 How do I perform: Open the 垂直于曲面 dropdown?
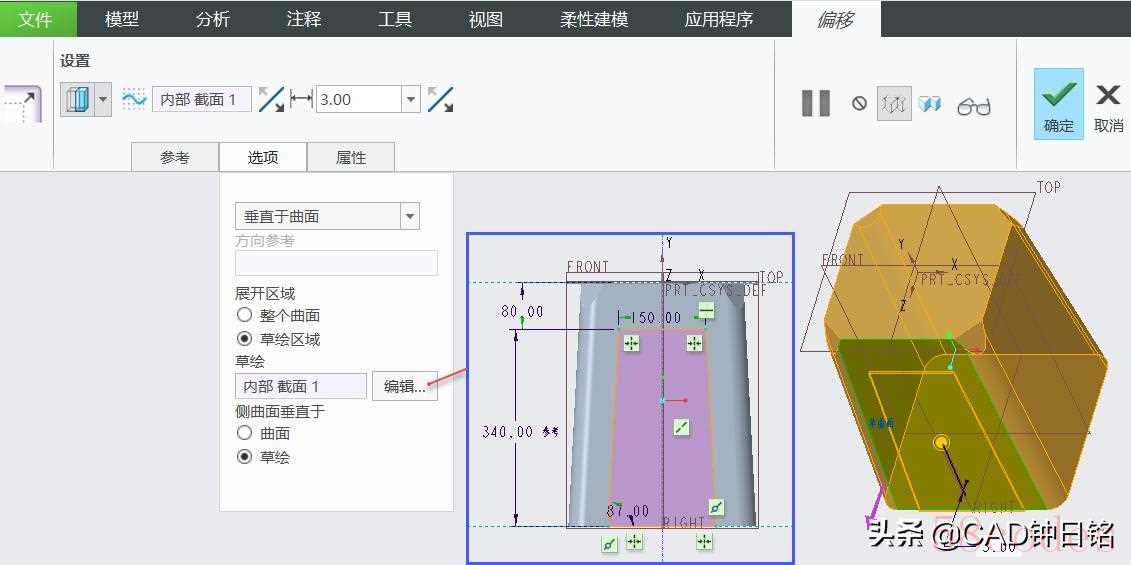[x=409, y=216]
